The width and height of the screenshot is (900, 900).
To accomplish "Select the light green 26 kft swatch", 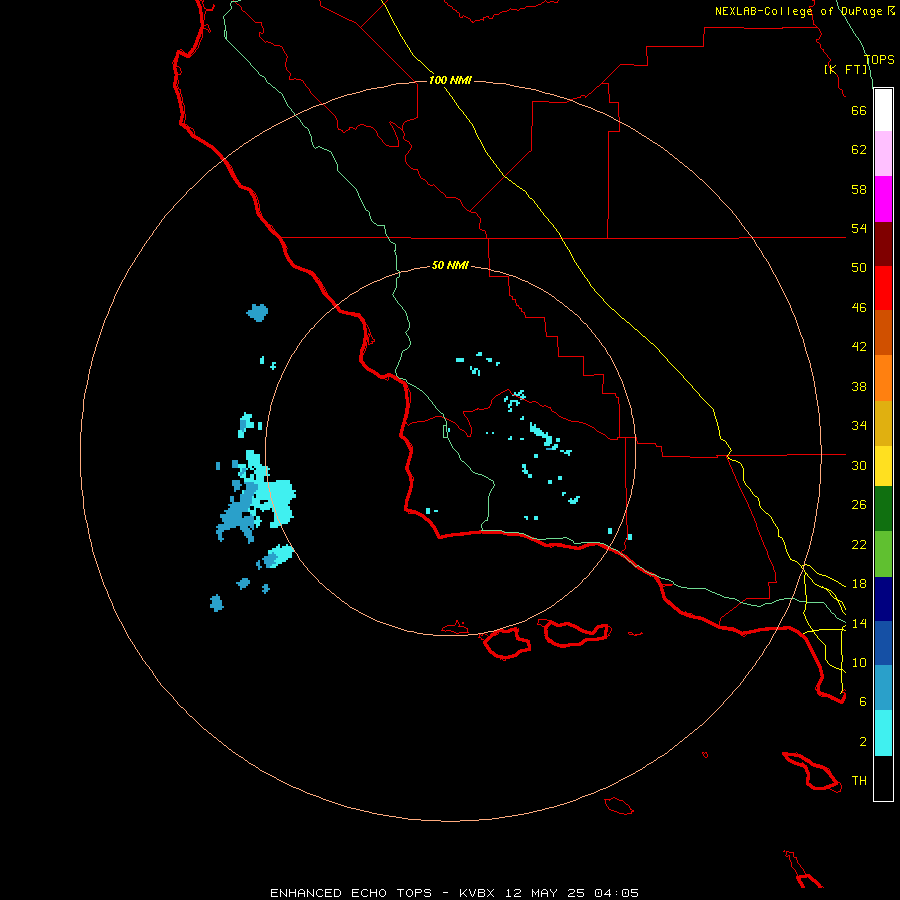I will (883, 554).
